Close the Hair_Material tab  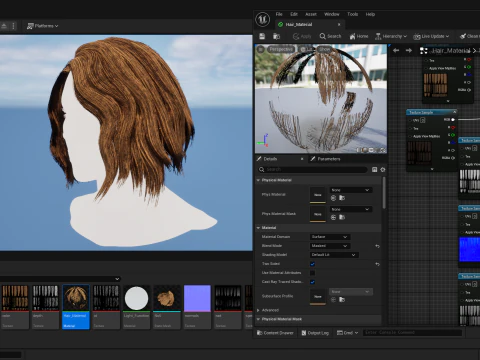(x=339, y=24)
